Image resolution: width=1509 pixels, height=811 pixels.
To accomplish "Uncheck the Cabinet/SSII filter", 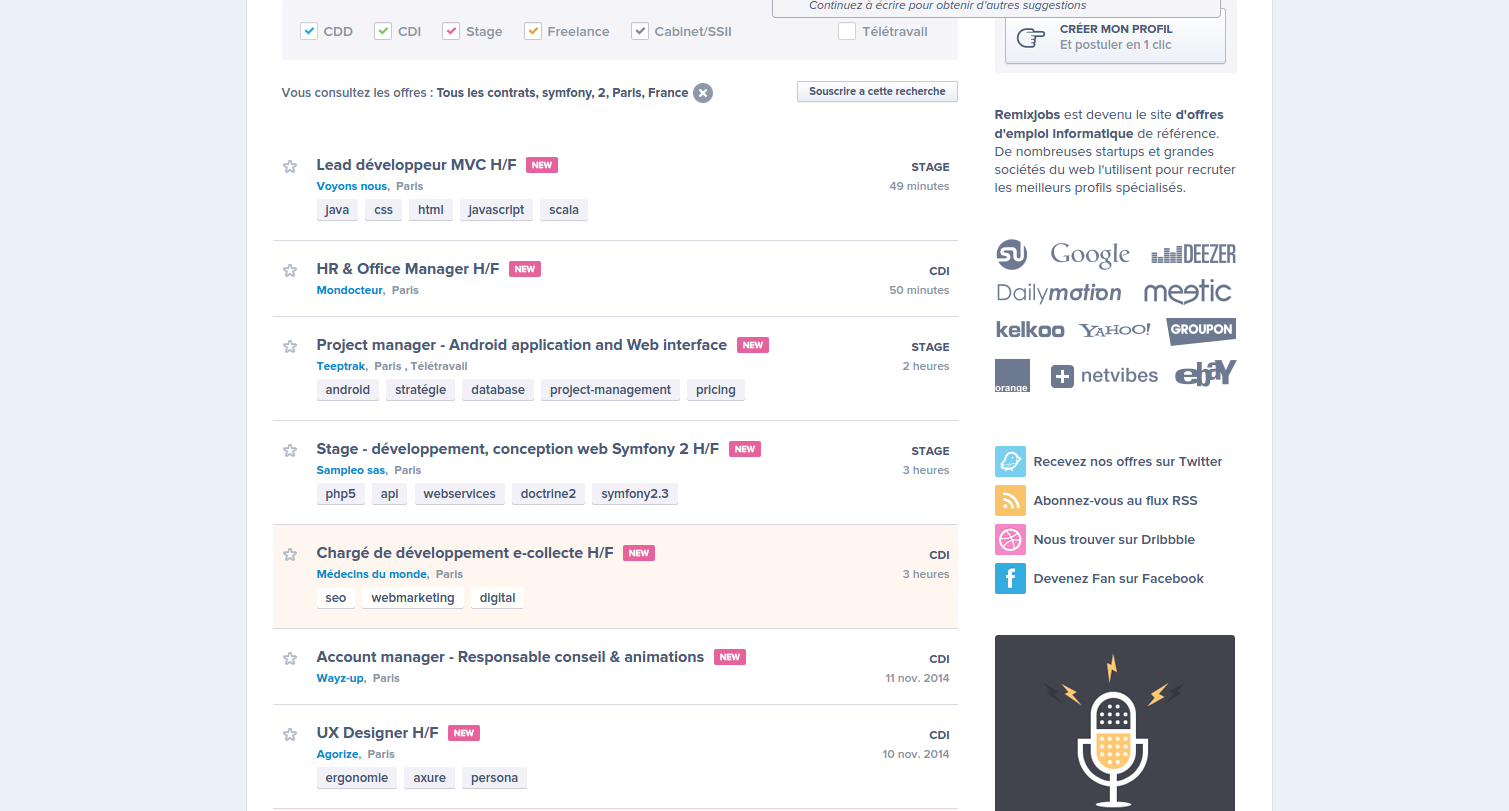I will pos(640,31).
